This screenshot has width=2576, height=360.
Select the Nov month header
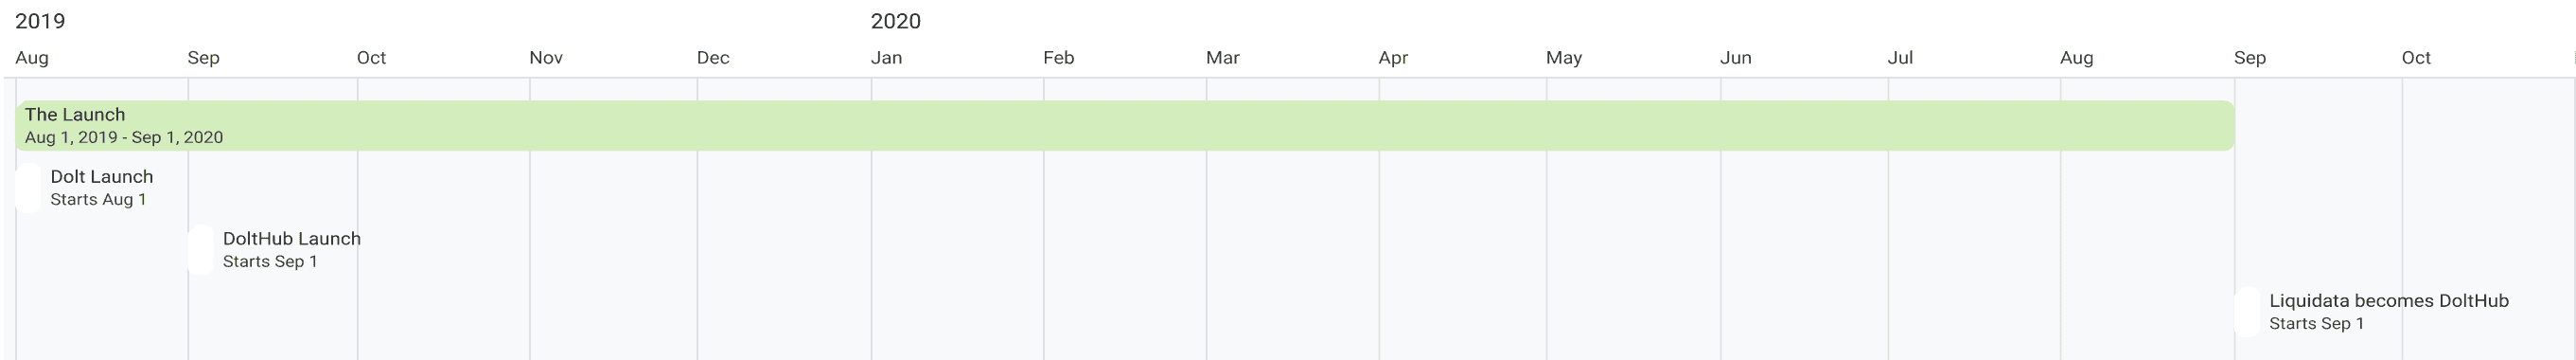click(x=546, y=58)
